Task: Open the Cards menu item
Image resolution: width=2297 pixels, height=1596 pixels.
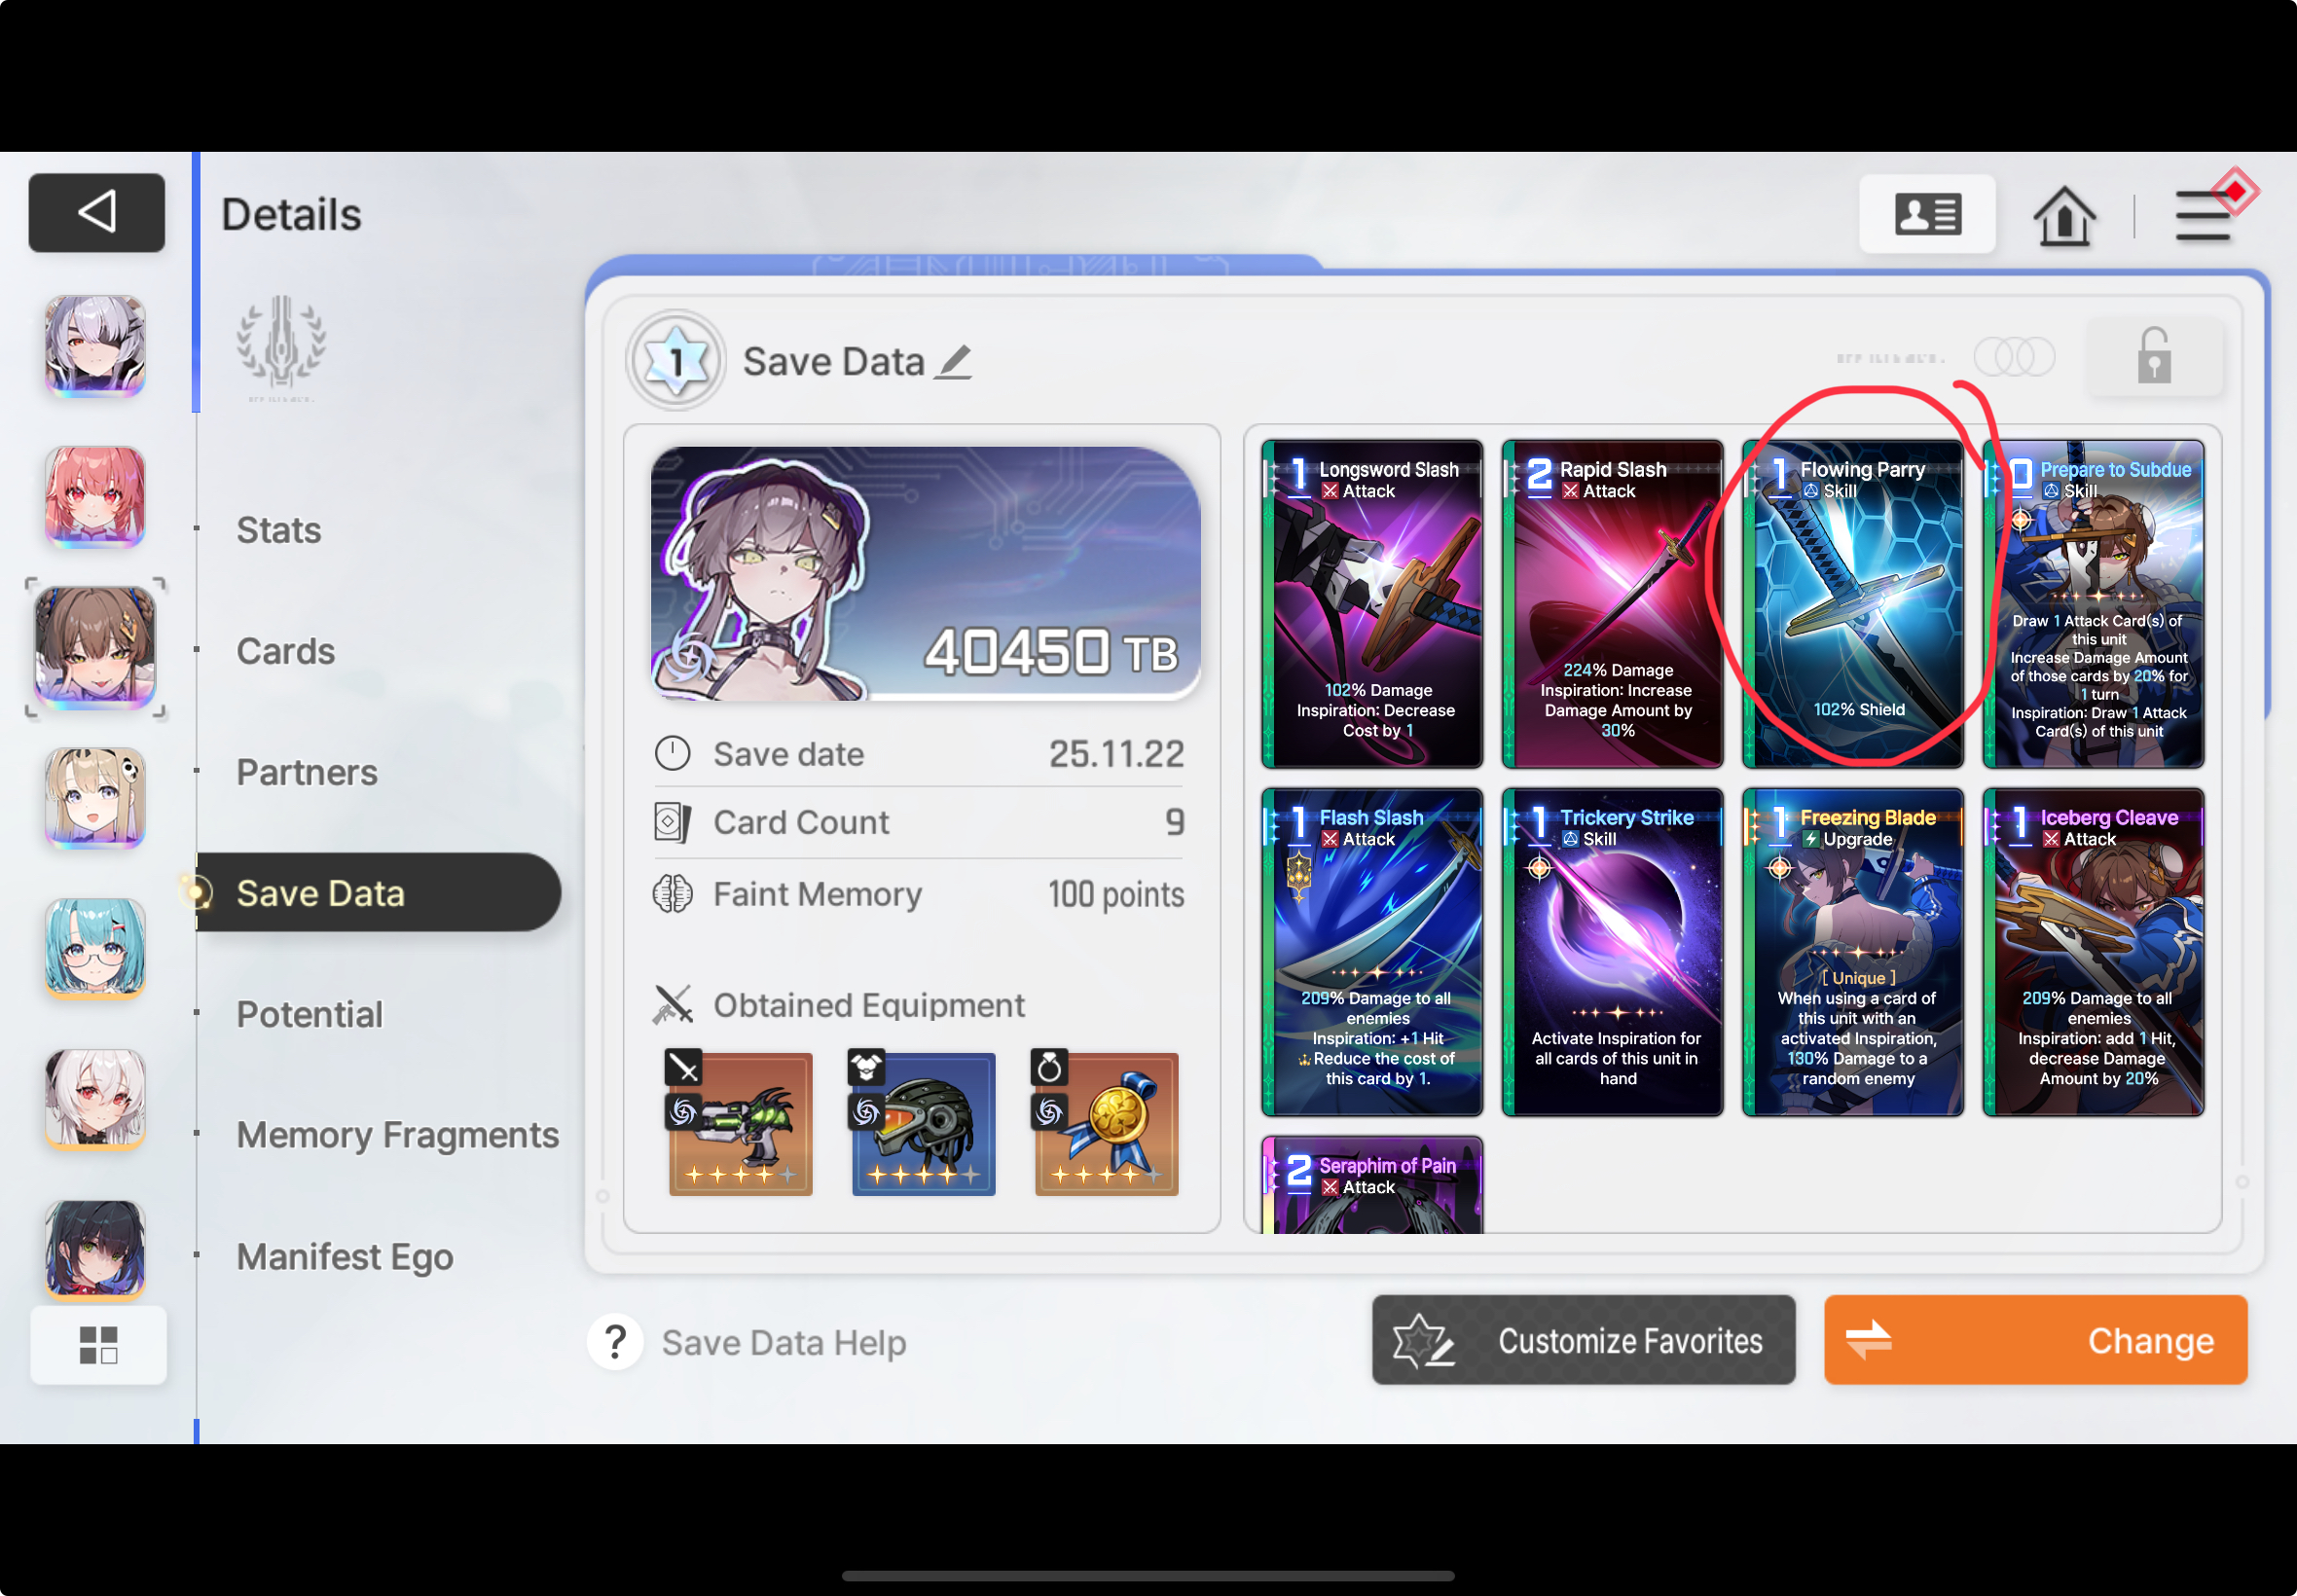Action: (286, 651)
